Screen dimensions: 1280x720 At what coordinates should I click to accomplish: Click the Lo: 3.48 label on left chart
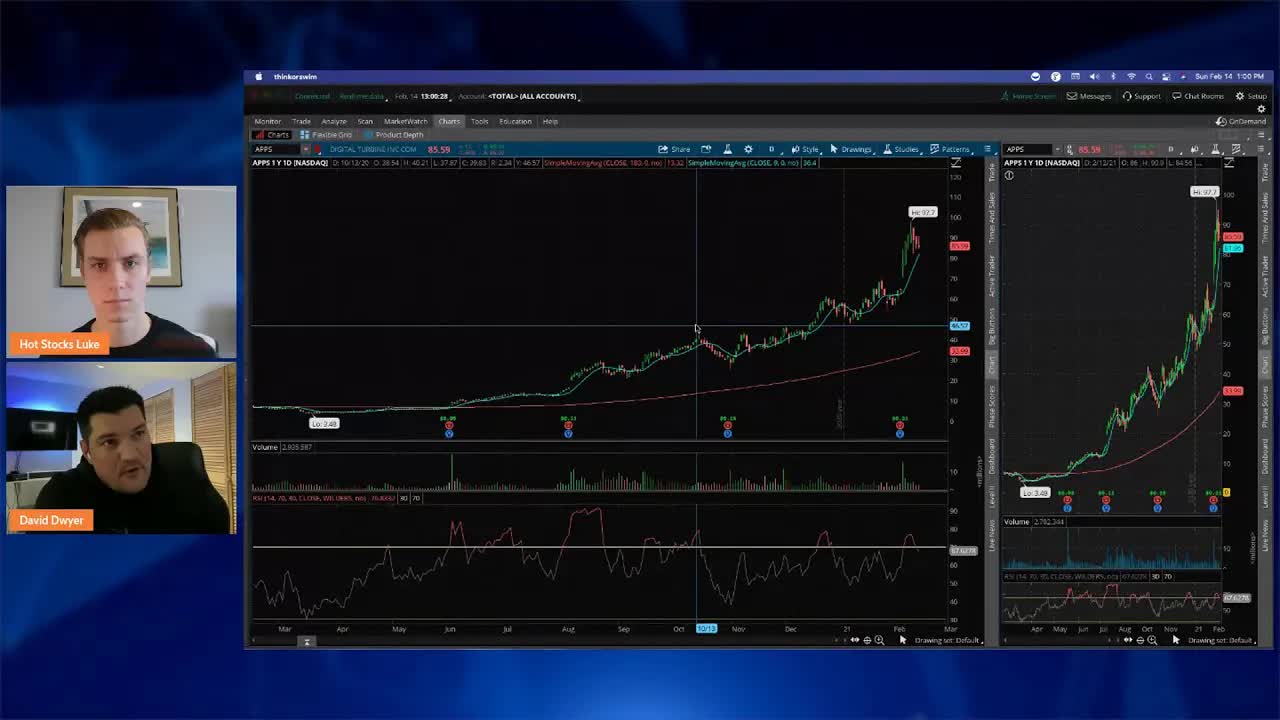[324, 423]
